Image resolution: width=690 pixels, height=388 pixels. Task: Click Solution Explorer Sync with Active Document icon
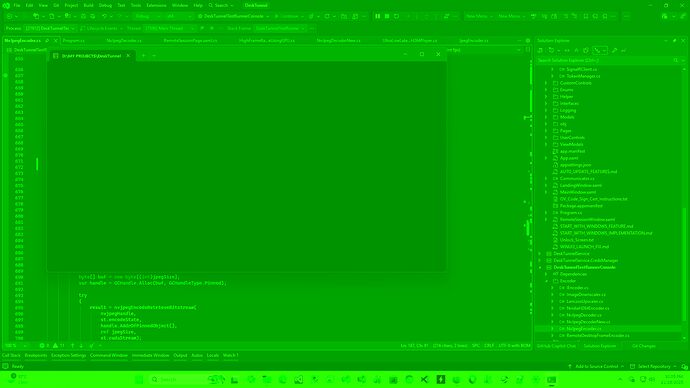pos(567,51)
